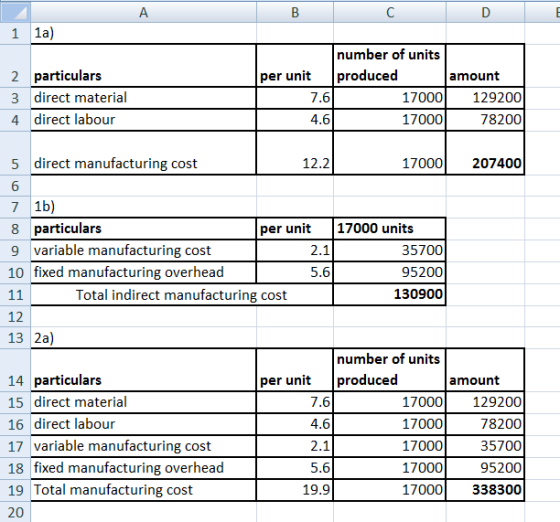Select row 19 header
The height and width of the screenshot is (522, 560).
pyautogui.click(x=15, y=490)
